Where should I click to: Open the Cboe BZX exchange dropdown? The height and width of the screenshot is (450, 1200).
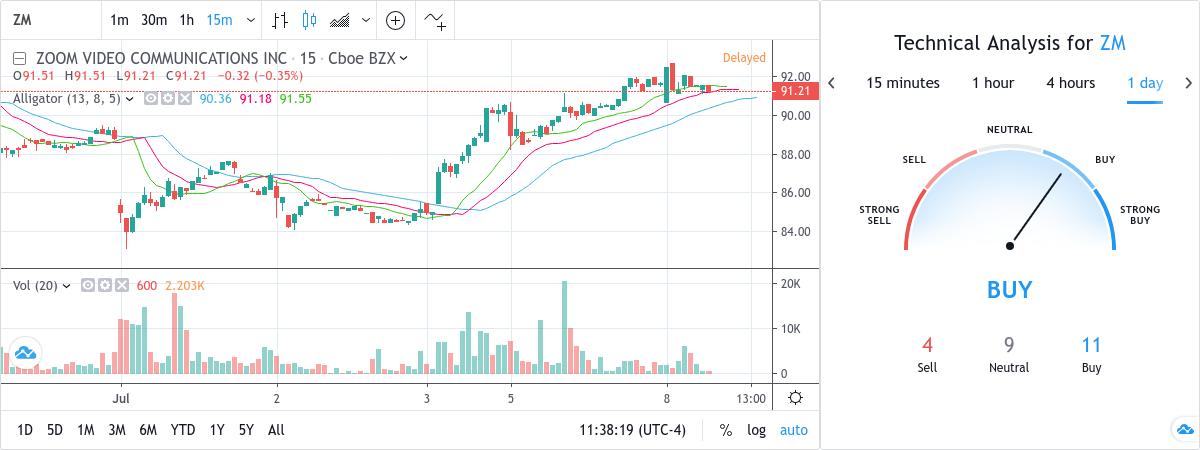click(x=371, y=58)
